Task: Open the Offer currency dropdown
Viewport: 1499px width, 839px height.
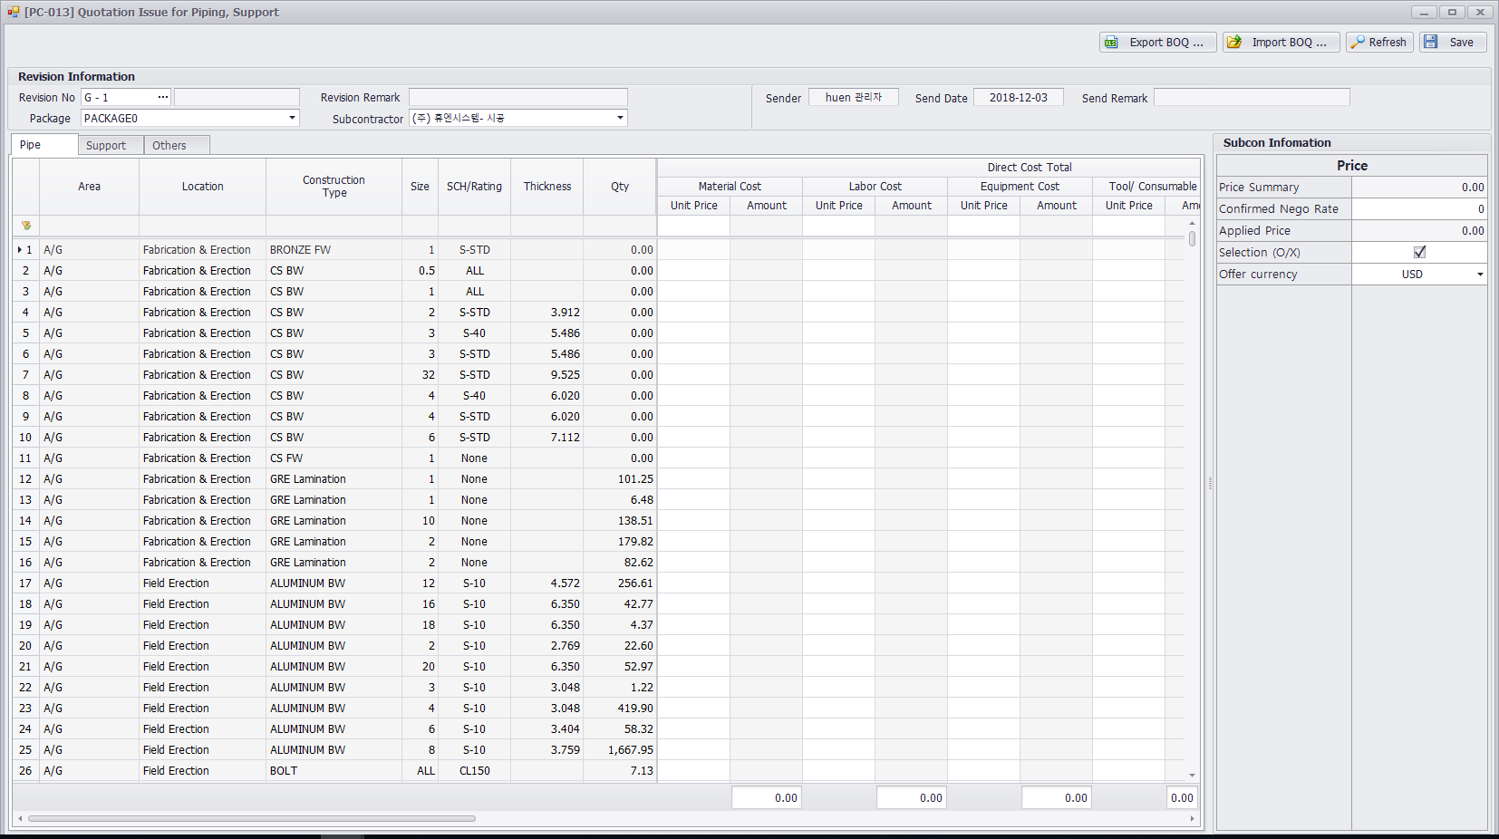Action: pos(1480,274)
